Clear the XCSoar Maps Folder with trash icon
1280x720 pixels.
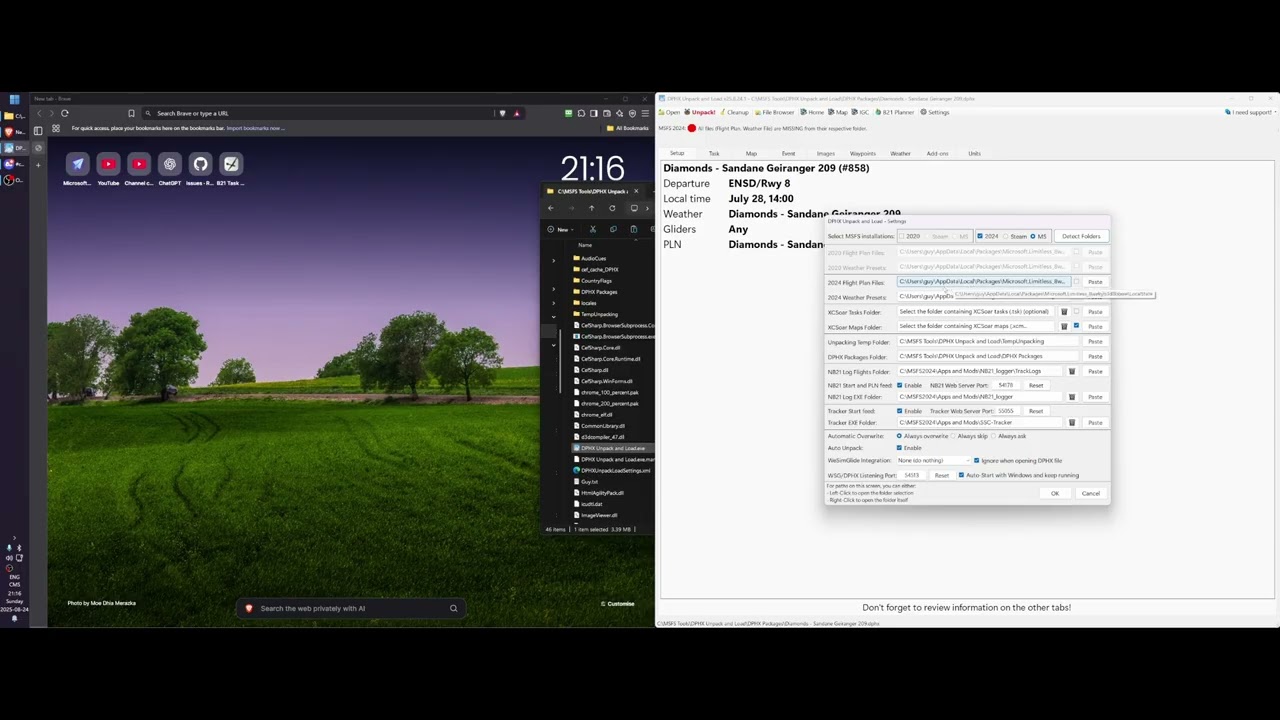click(x=1064, y=326)
